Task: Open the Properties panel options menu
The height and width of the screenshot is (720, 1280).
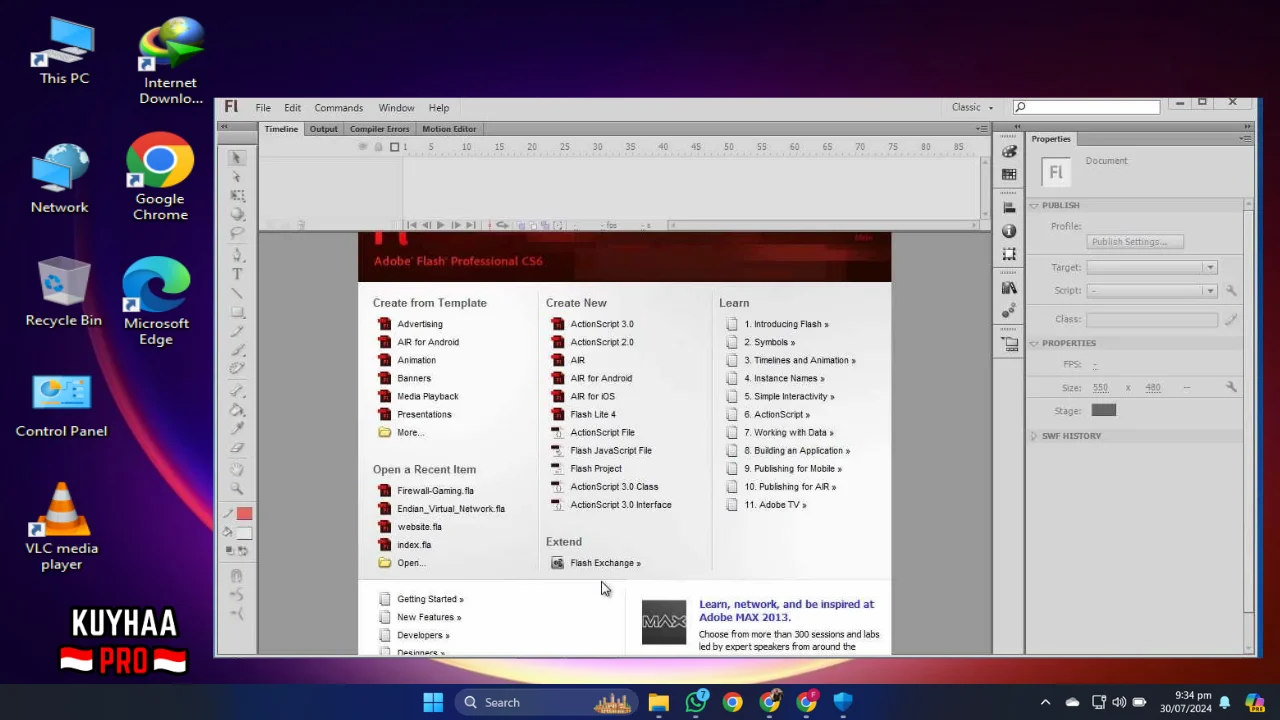Action: (1245, 139)
